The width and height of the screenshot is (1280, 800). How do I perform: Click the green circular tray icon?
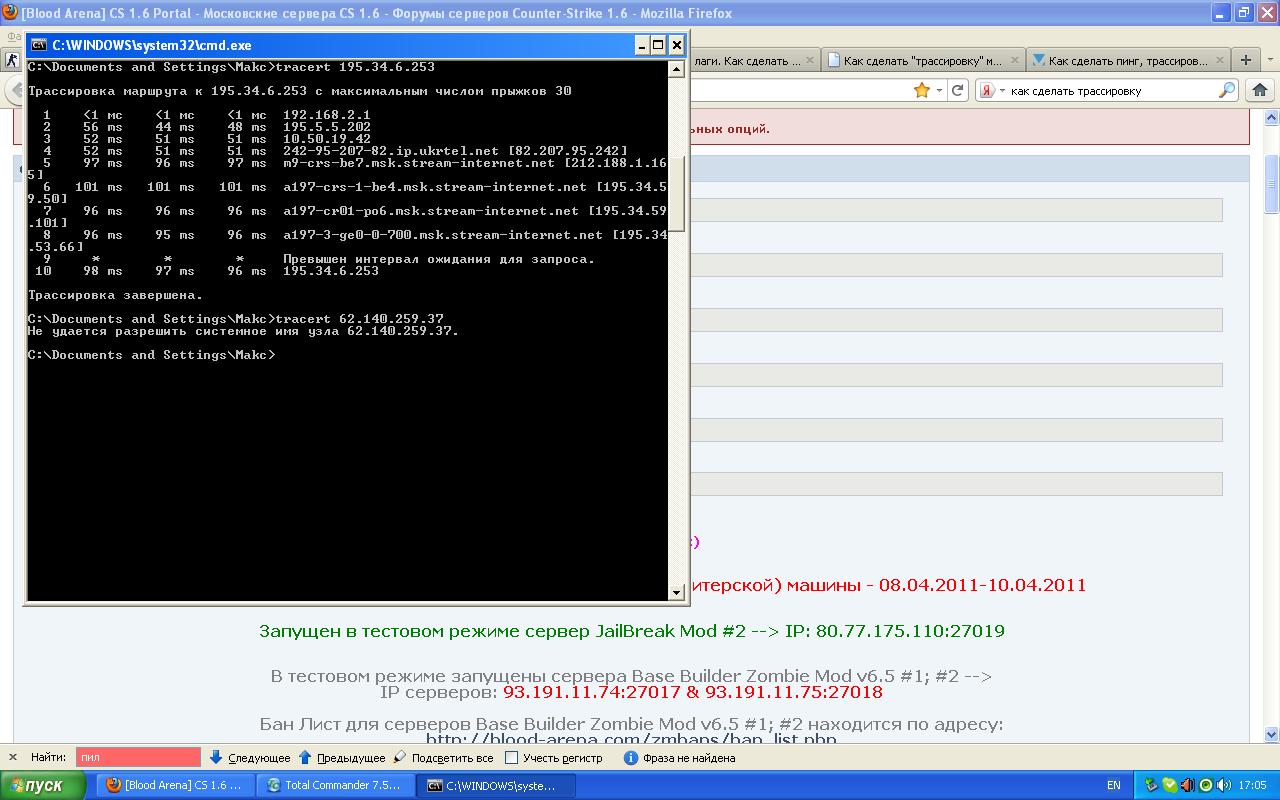[1206, 785]
